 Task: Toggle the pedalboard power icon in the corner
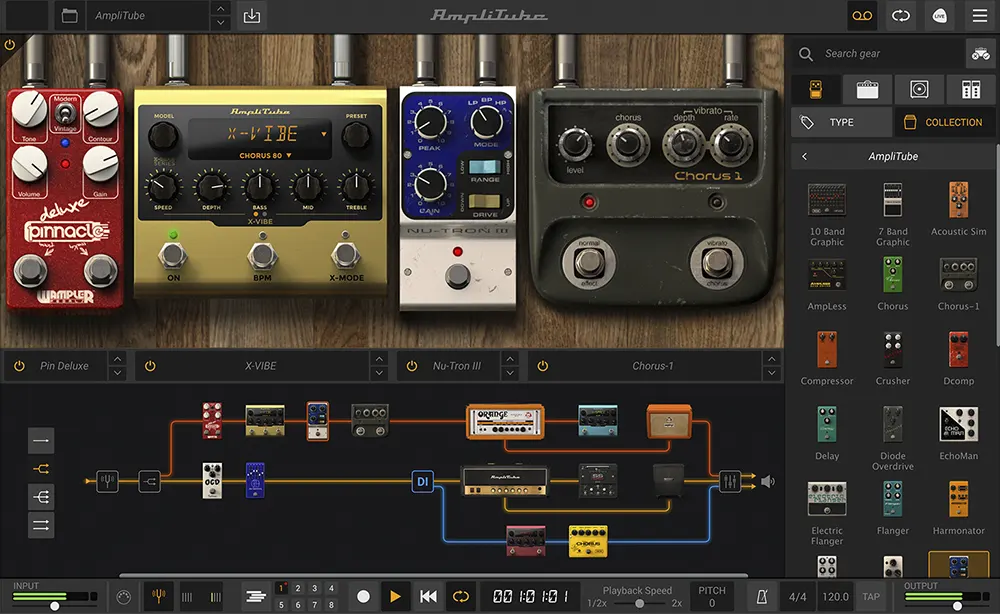pos(10,45)
